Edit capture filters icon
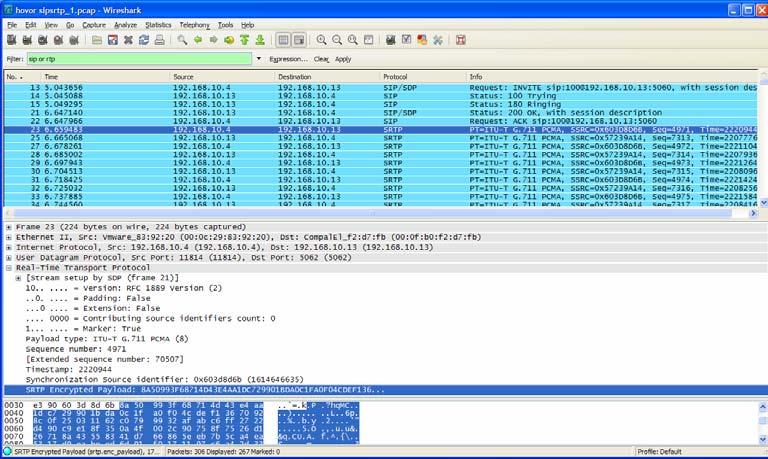Viewport: 768px width, 459px height. coord(390,40)
